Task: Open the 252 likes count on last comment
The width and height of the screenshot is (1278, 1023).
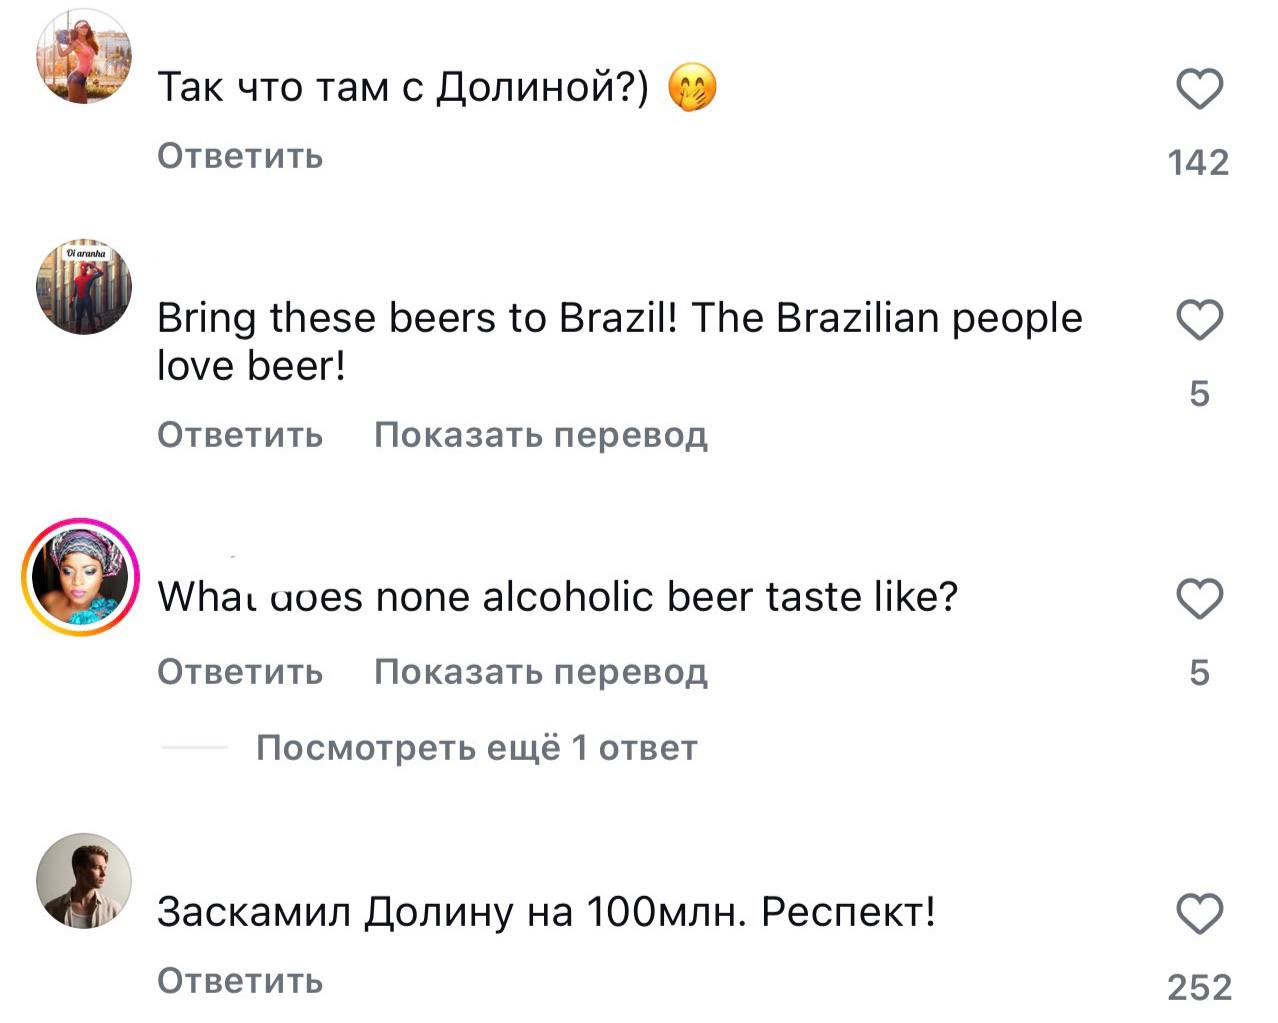Action: (x=1198, y=988)
